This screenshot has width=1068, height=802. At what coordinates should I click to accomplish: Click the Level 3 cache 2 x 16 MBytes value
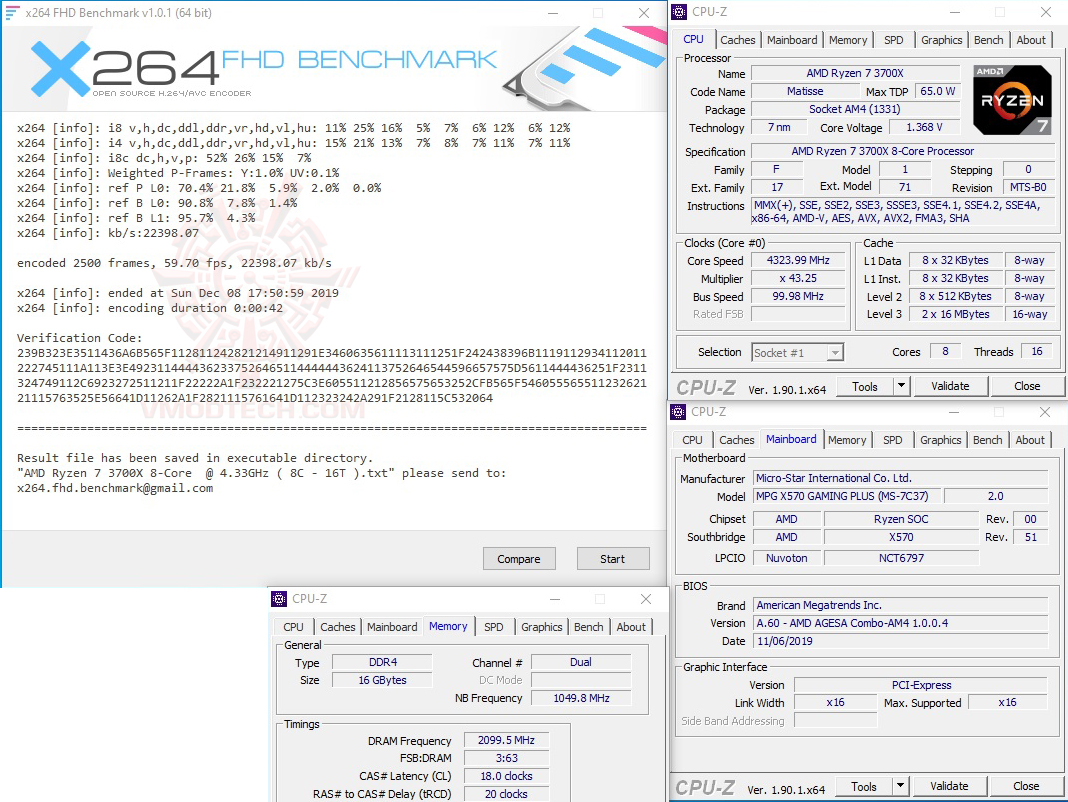point(956,314)
